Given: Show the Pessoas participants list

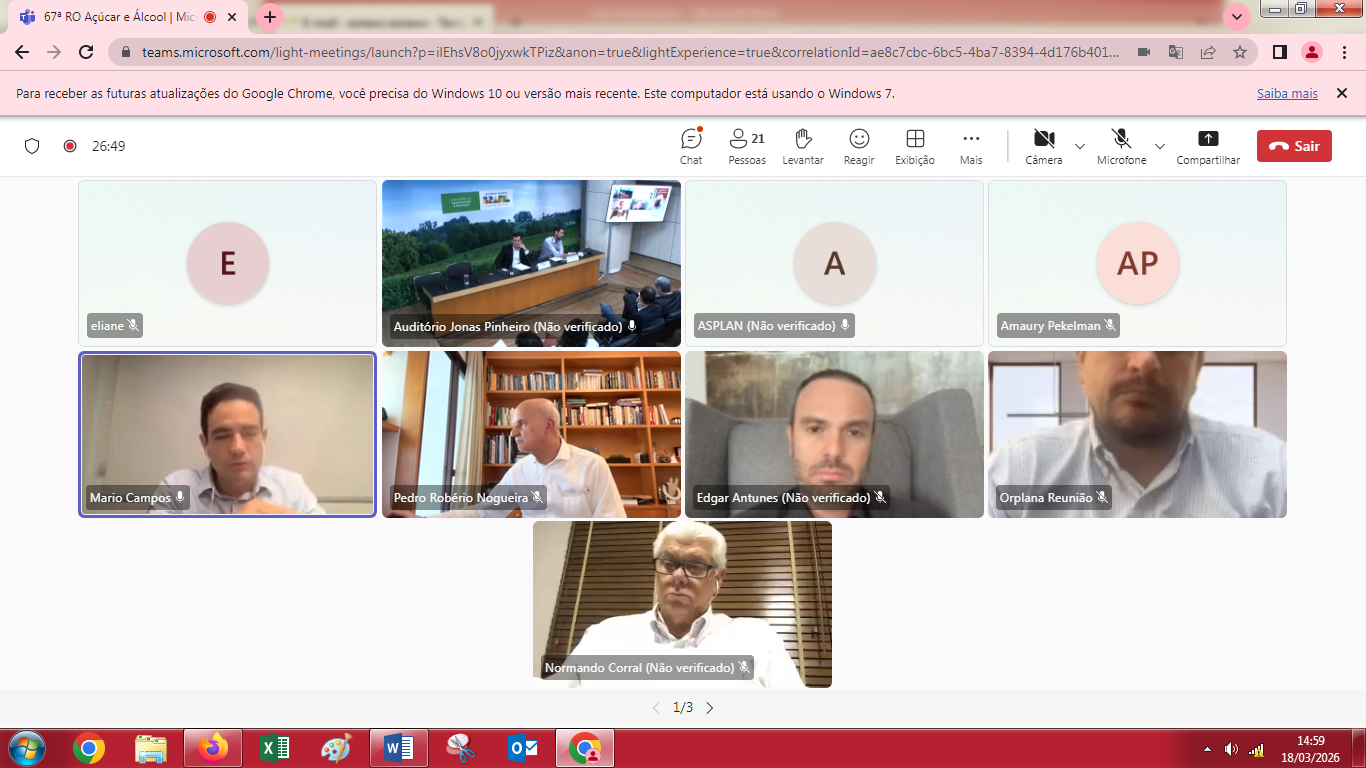Looking at the screenshot, I should coord(746,146).
